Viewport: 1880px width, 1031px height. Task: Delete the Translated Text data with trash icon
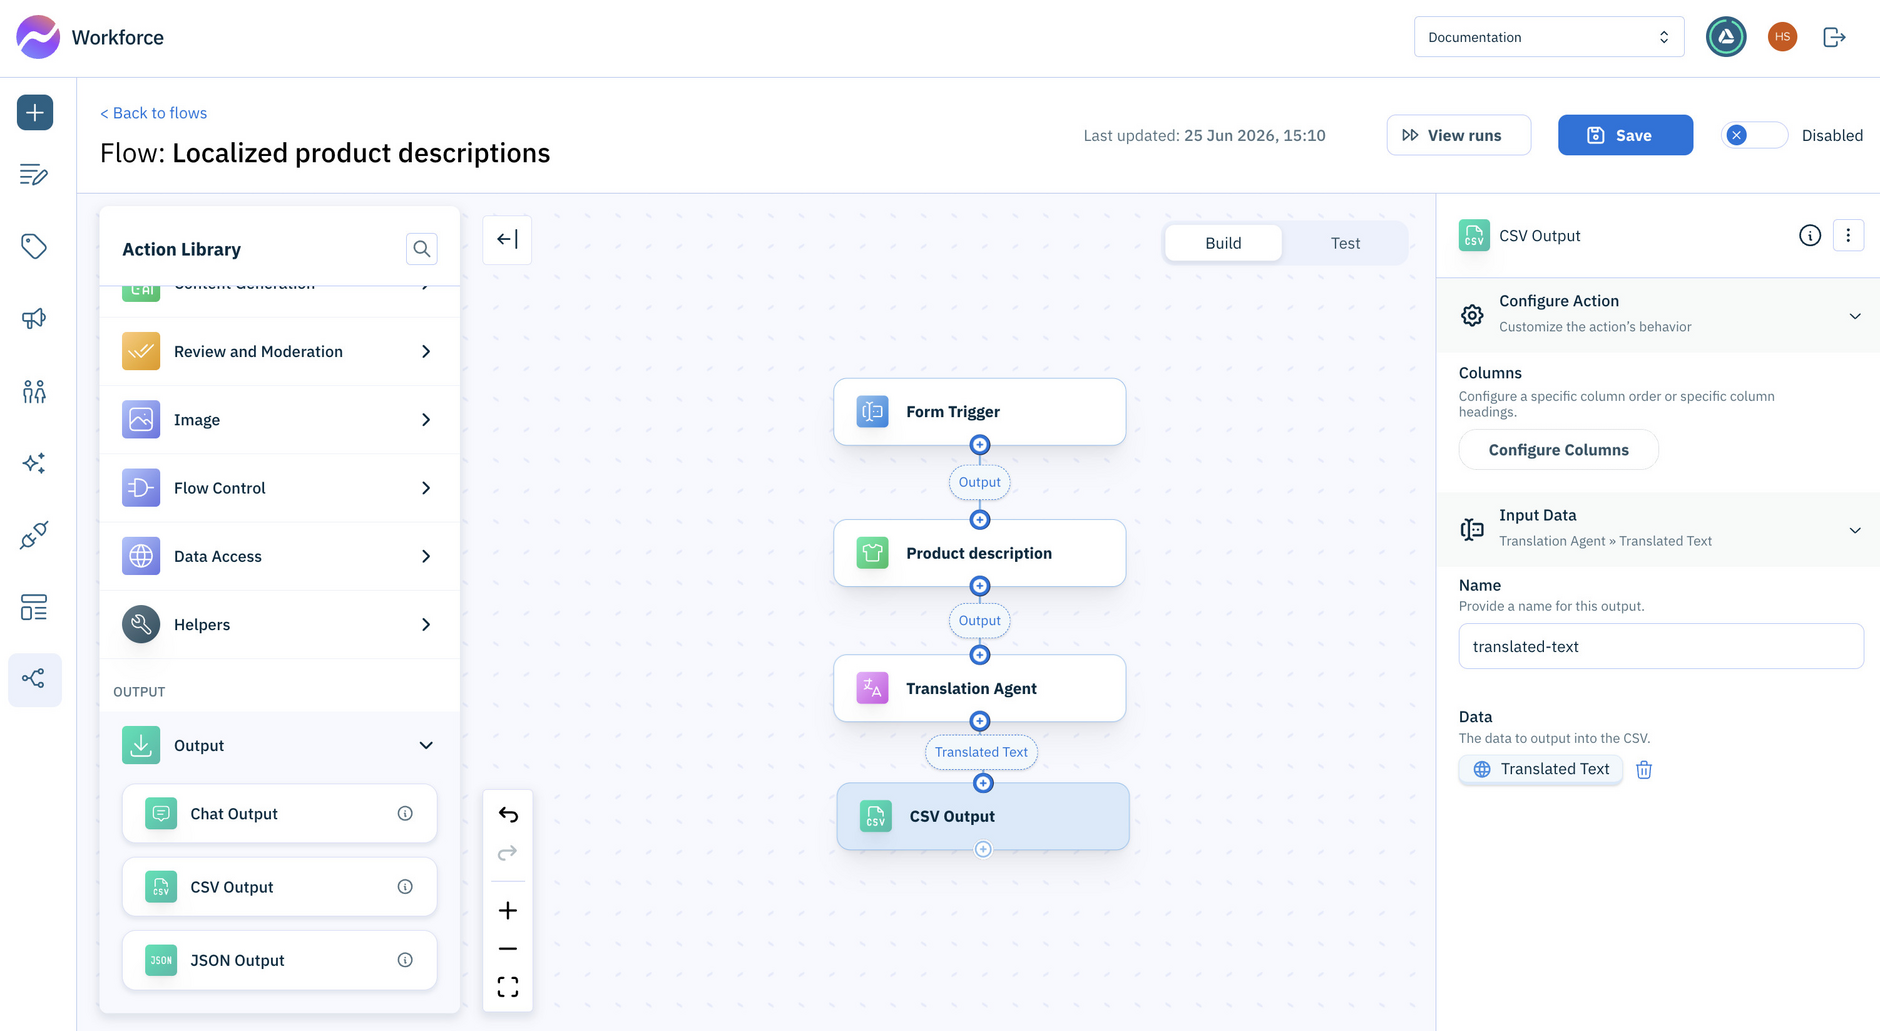pyautogui.click(x=1644, y=769)
